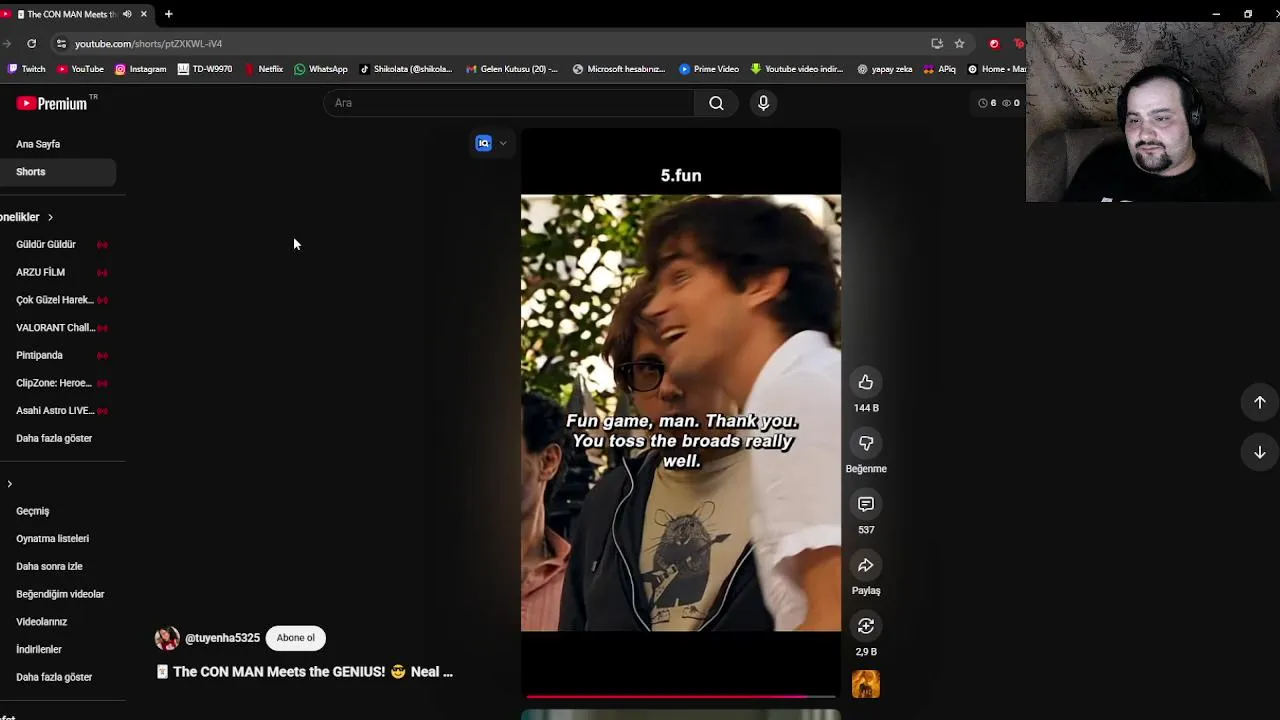The image size is (1280, 720).
Task: Open the Gelen Kutusu Gmail bookmark
Action: (x=512, y=69)
